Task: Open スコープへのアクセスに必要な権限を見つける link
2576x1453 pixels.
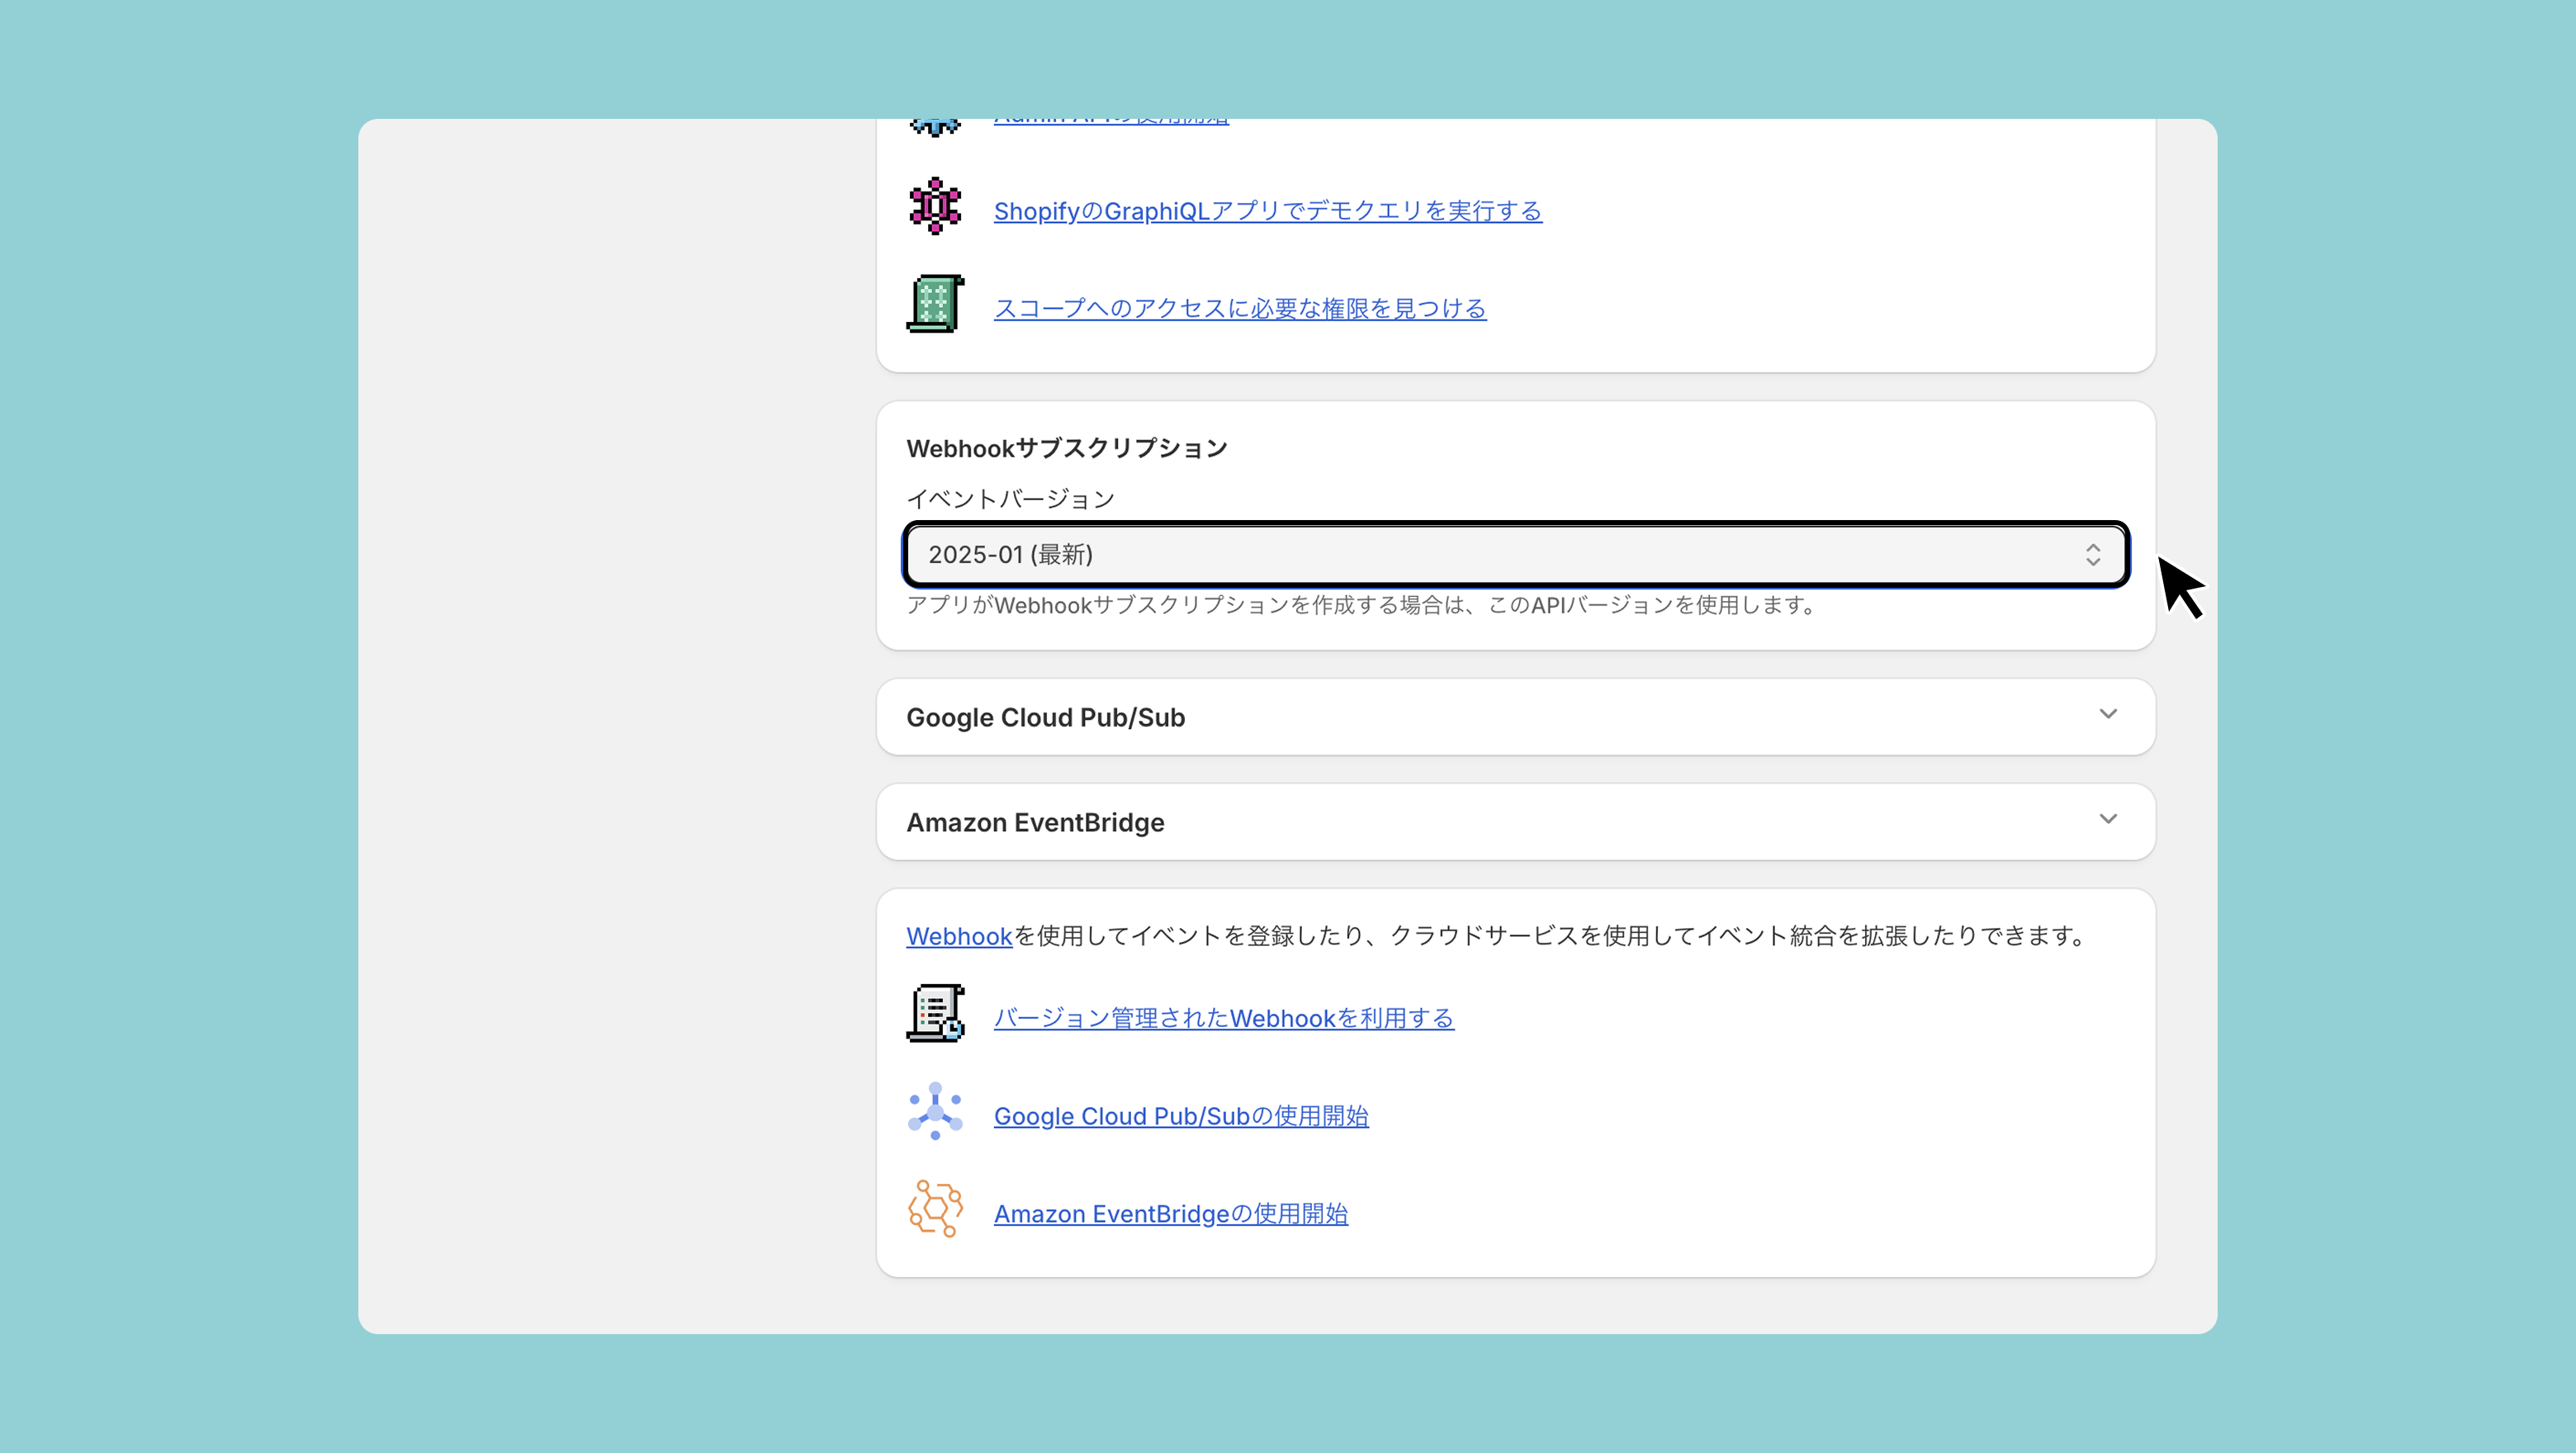Action: 1239,309
